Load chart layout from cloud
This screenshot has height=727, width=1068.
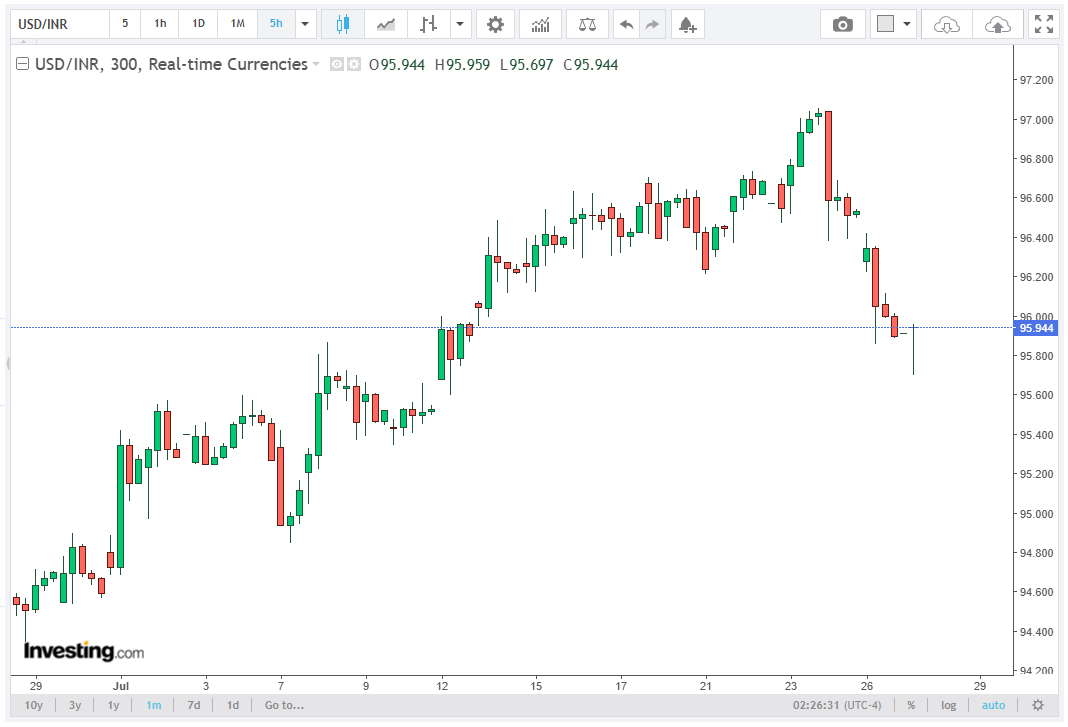tap(946, 25)
